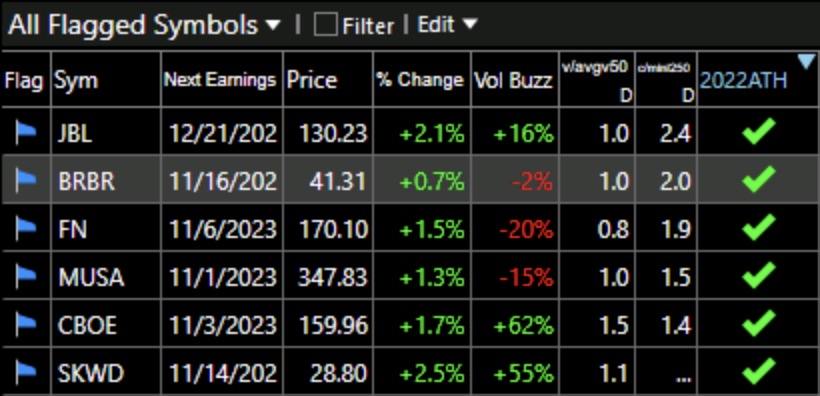Viewport: 820px width, 396px height.
Task: Click the 2022ATH checkmark in the FN row
Action: click(758, 228)
